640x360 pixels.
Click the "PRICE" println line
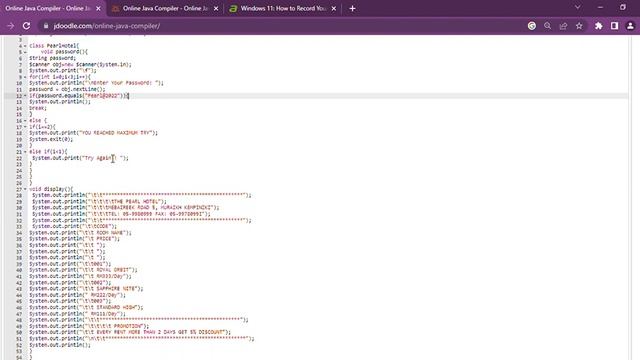click(x=74, y=239)
